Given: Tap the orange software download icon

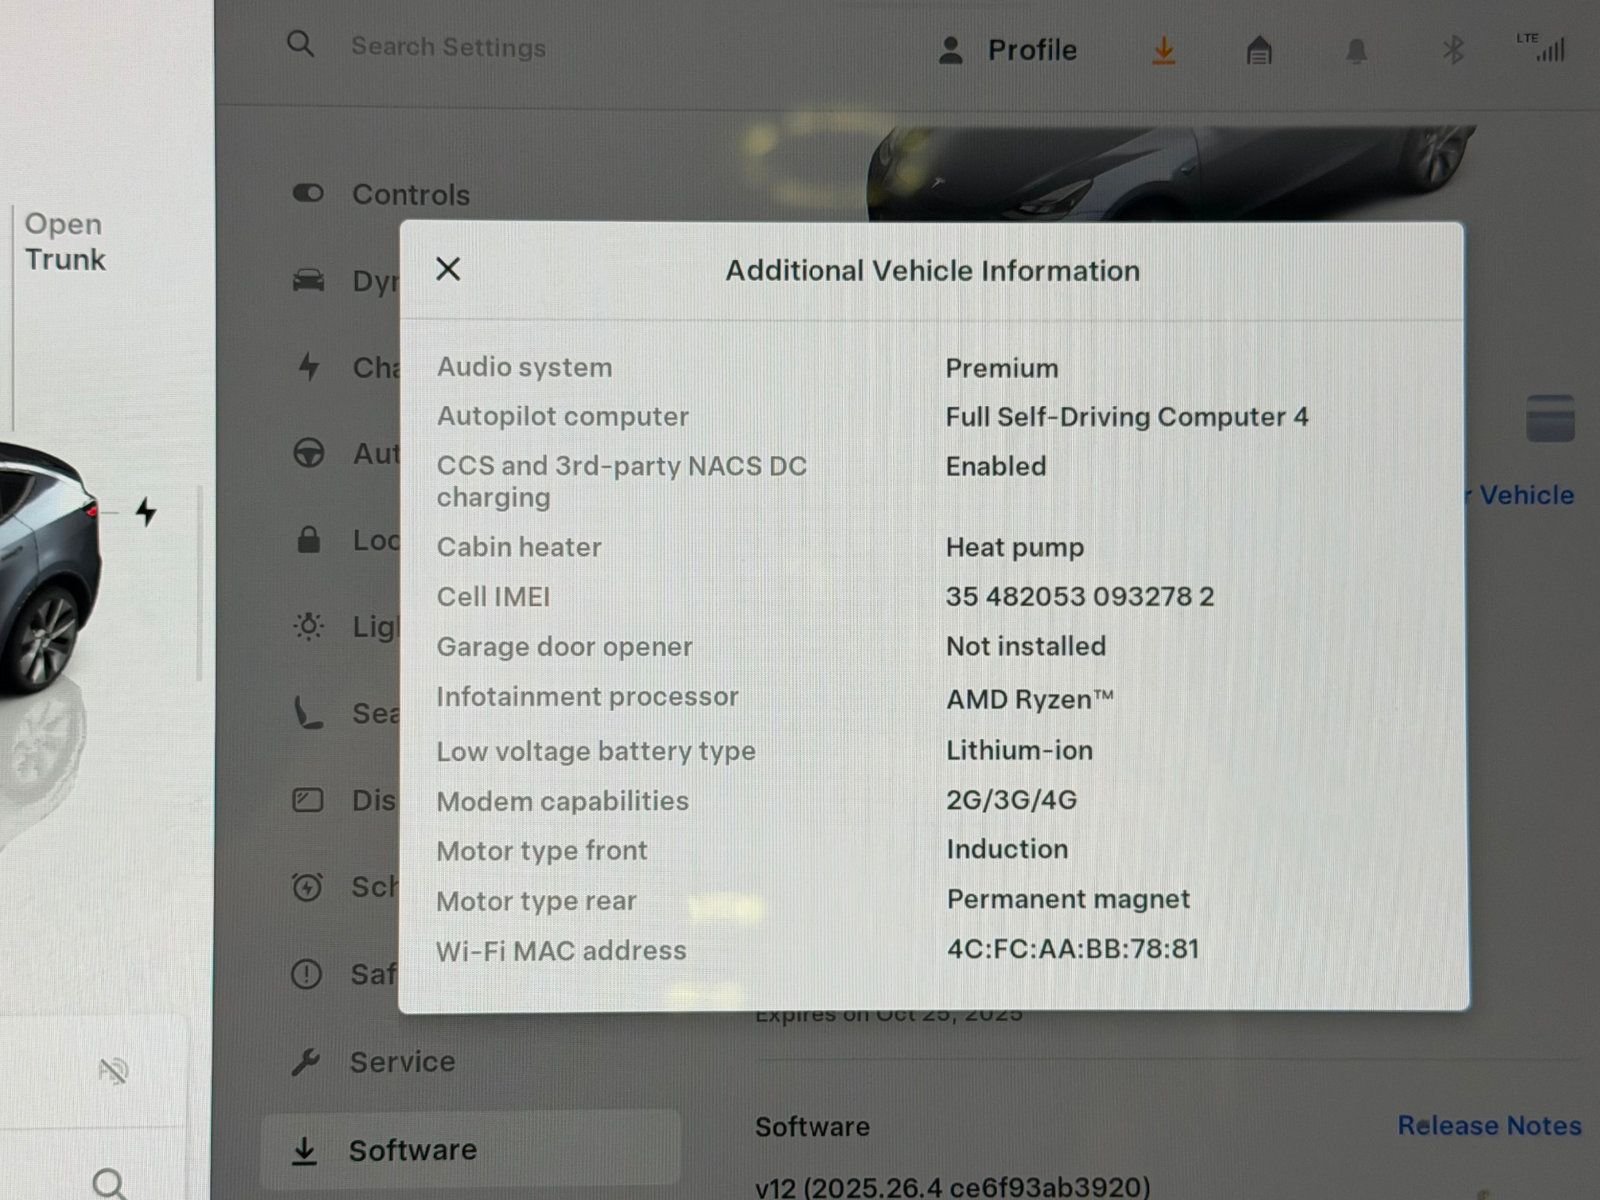Looking at the screenshot, I should [1163, 50].
